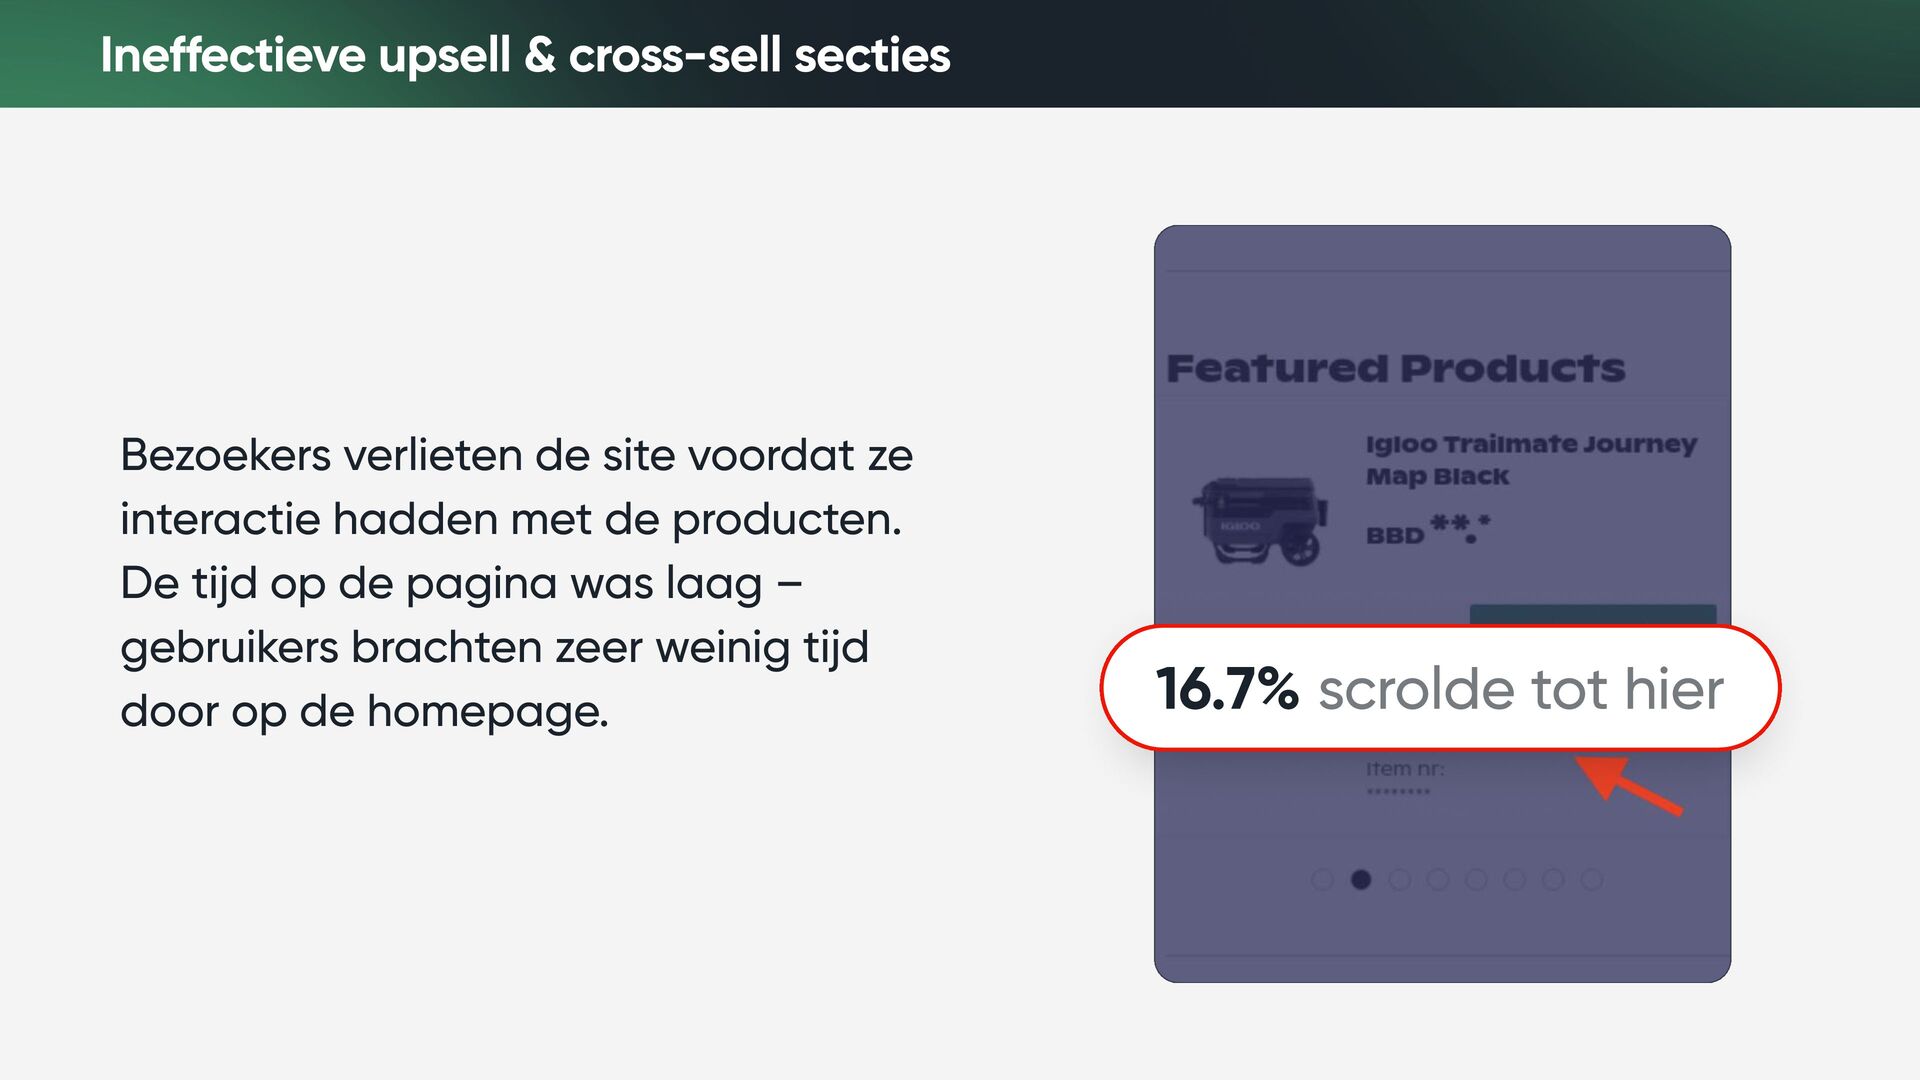Click the paragraph starting with 'Bezoekers verlieten'
Image resolution: width=1920 pixels, height=1080 pixels.
[x=517, y=583]
